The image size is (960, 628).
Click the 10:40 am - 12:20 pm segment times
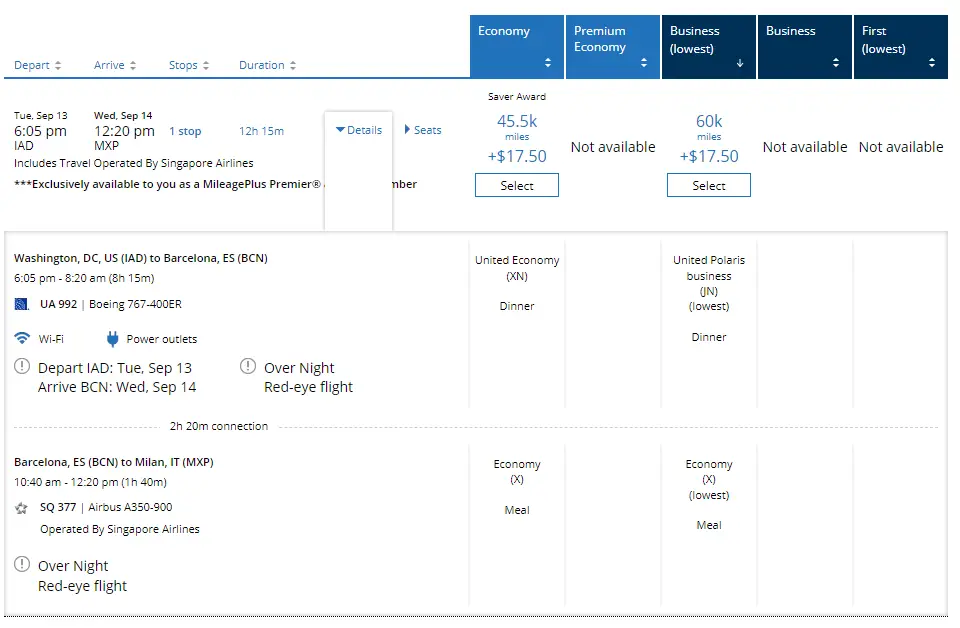pos(91,482)
